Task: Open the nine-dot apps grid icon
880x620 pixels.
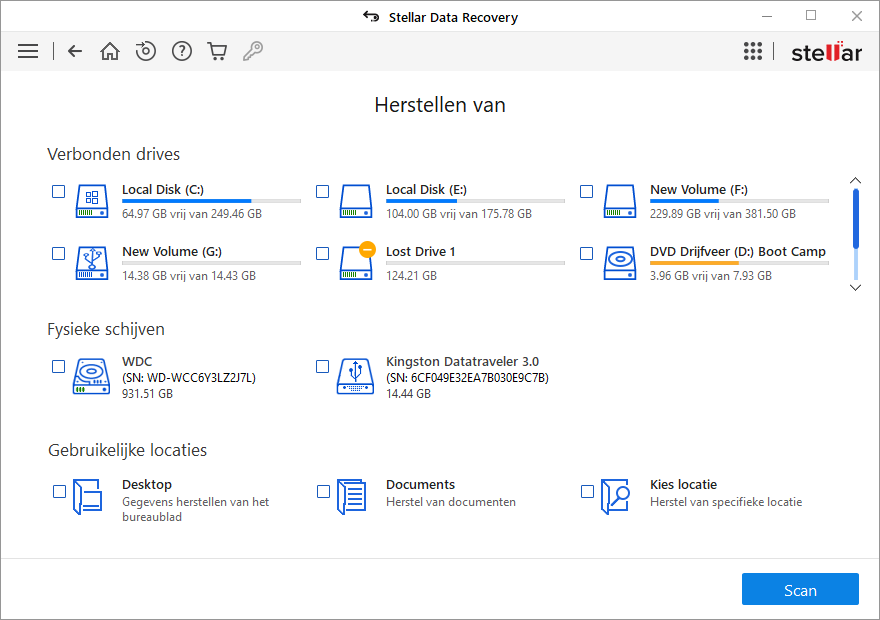Action: (753, 51)
